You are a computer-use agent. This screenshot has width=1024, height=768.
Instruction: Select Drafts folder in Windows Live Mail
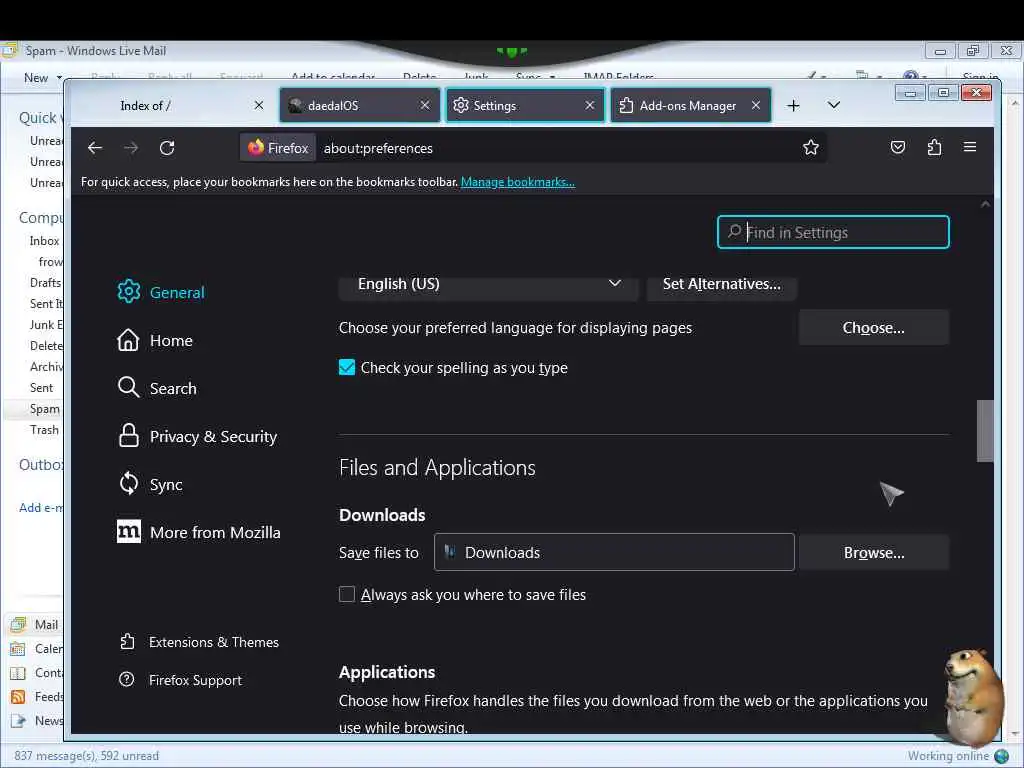pos(45,283)
